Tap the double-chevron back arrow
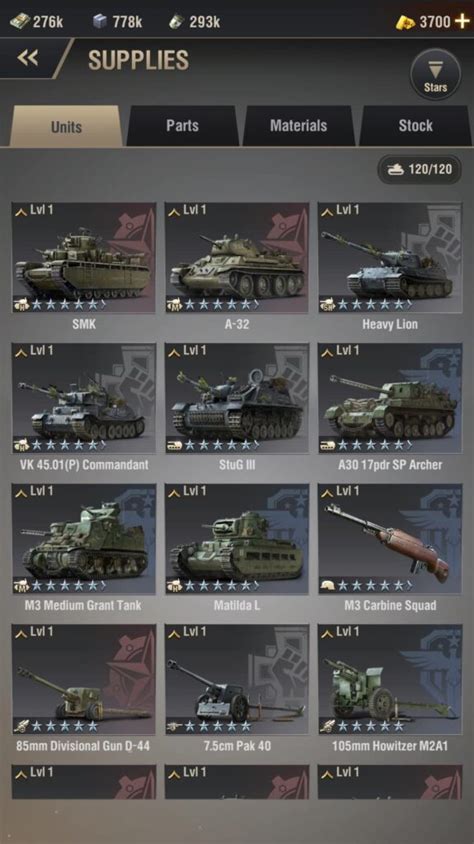Screen dimensions: 474x844 coord(27,58)
